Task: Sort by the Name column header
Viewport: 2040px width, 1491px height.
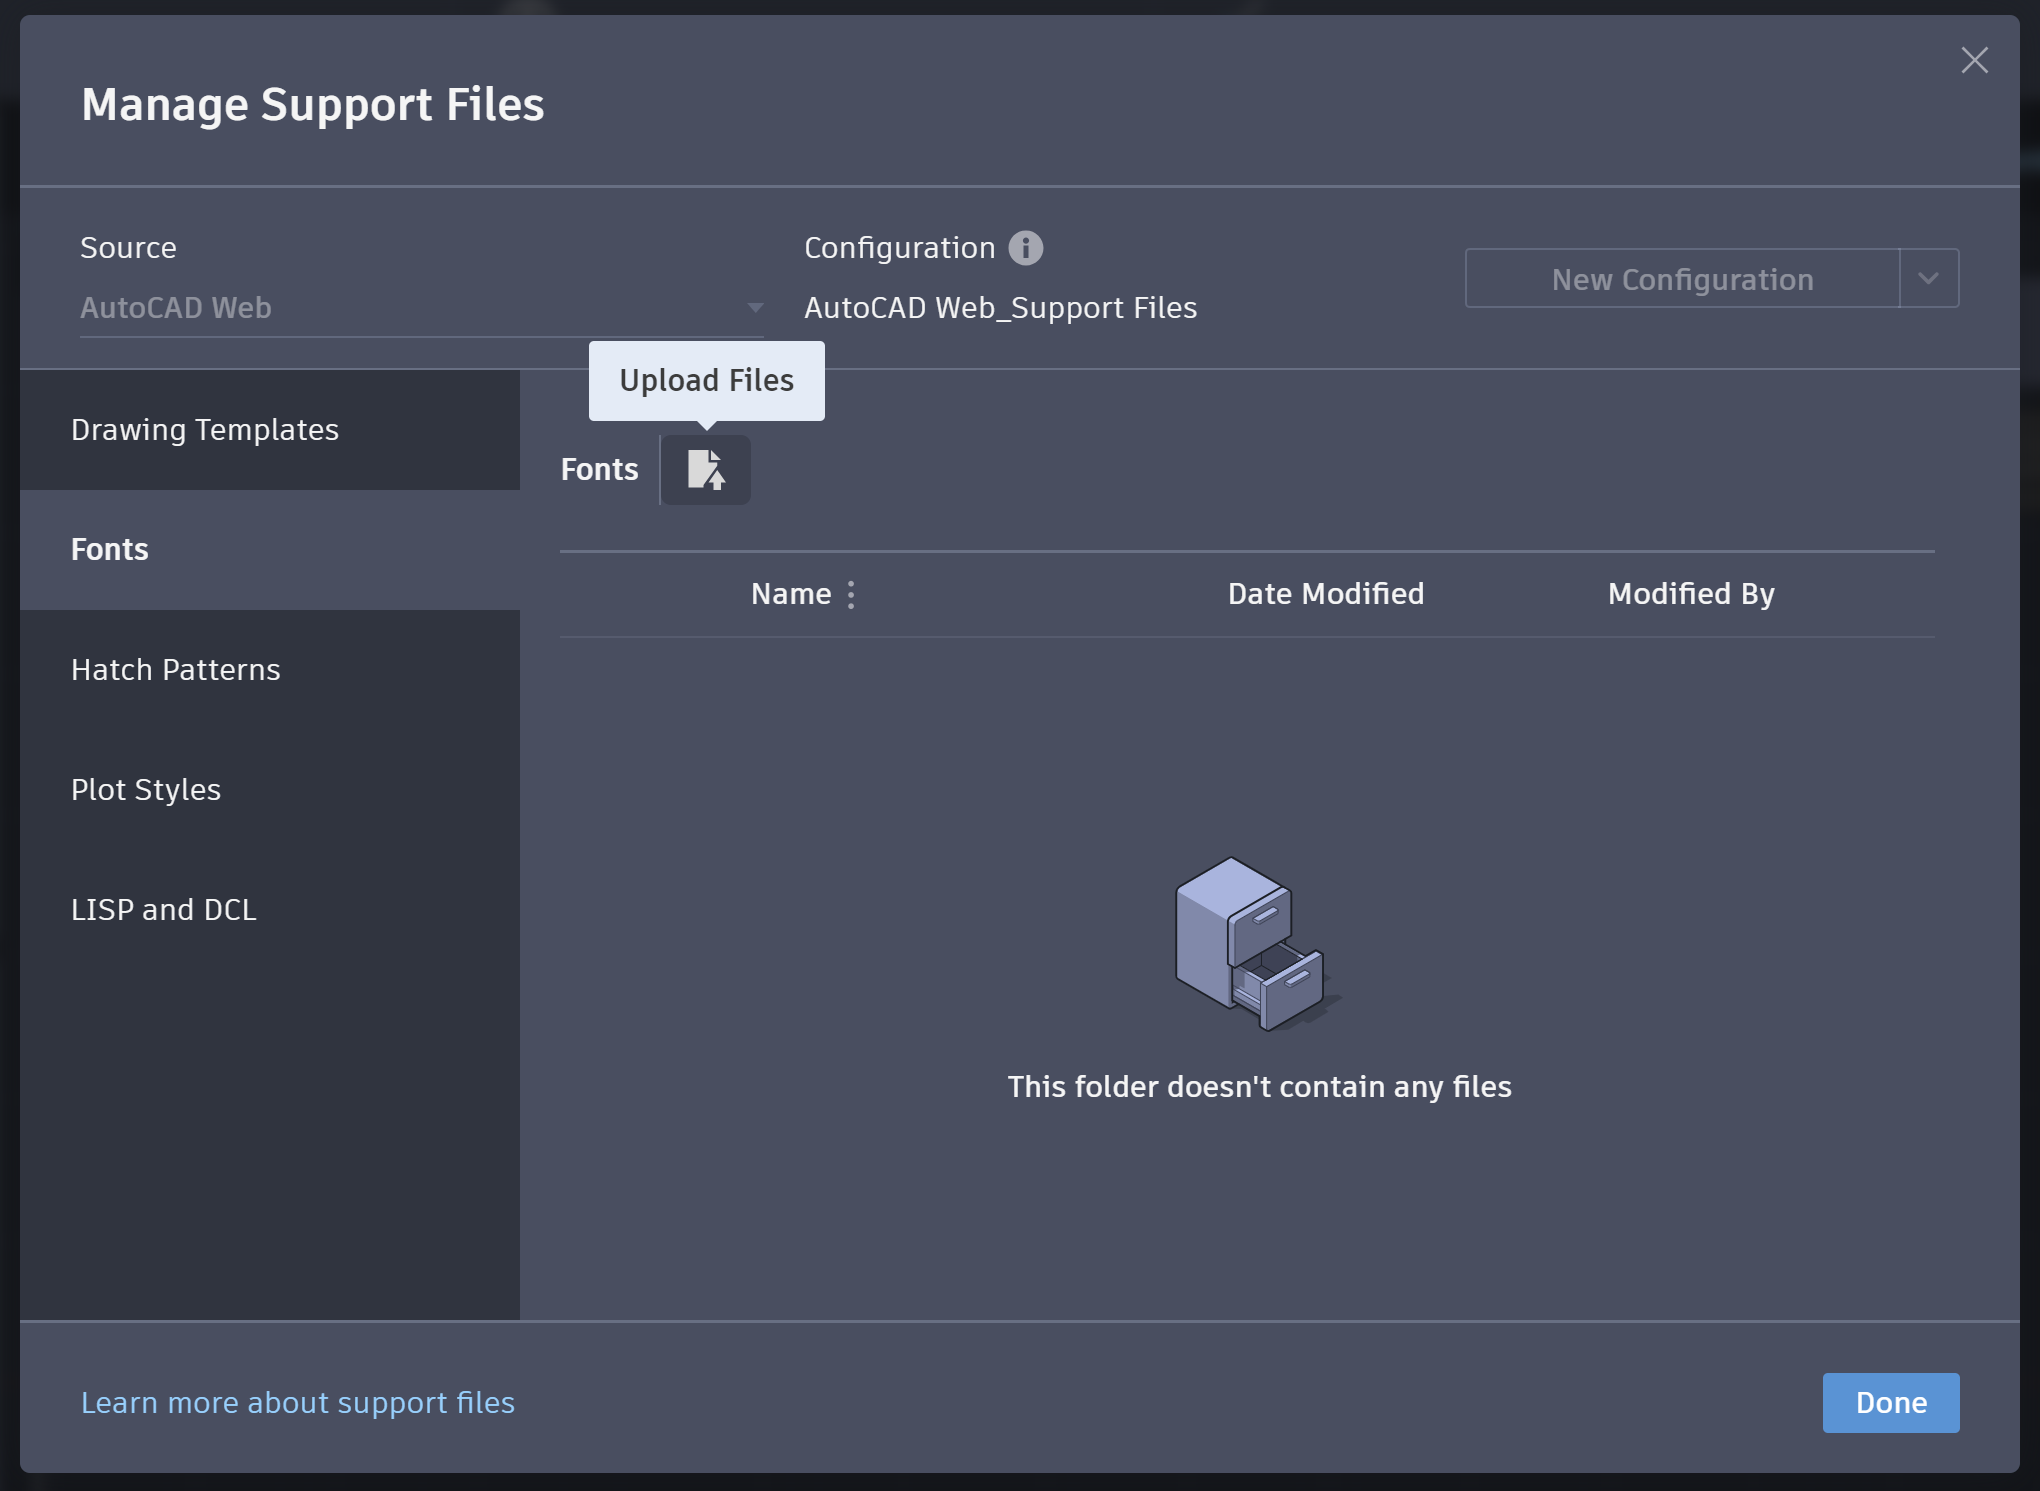Action: (x=790, y=594)
